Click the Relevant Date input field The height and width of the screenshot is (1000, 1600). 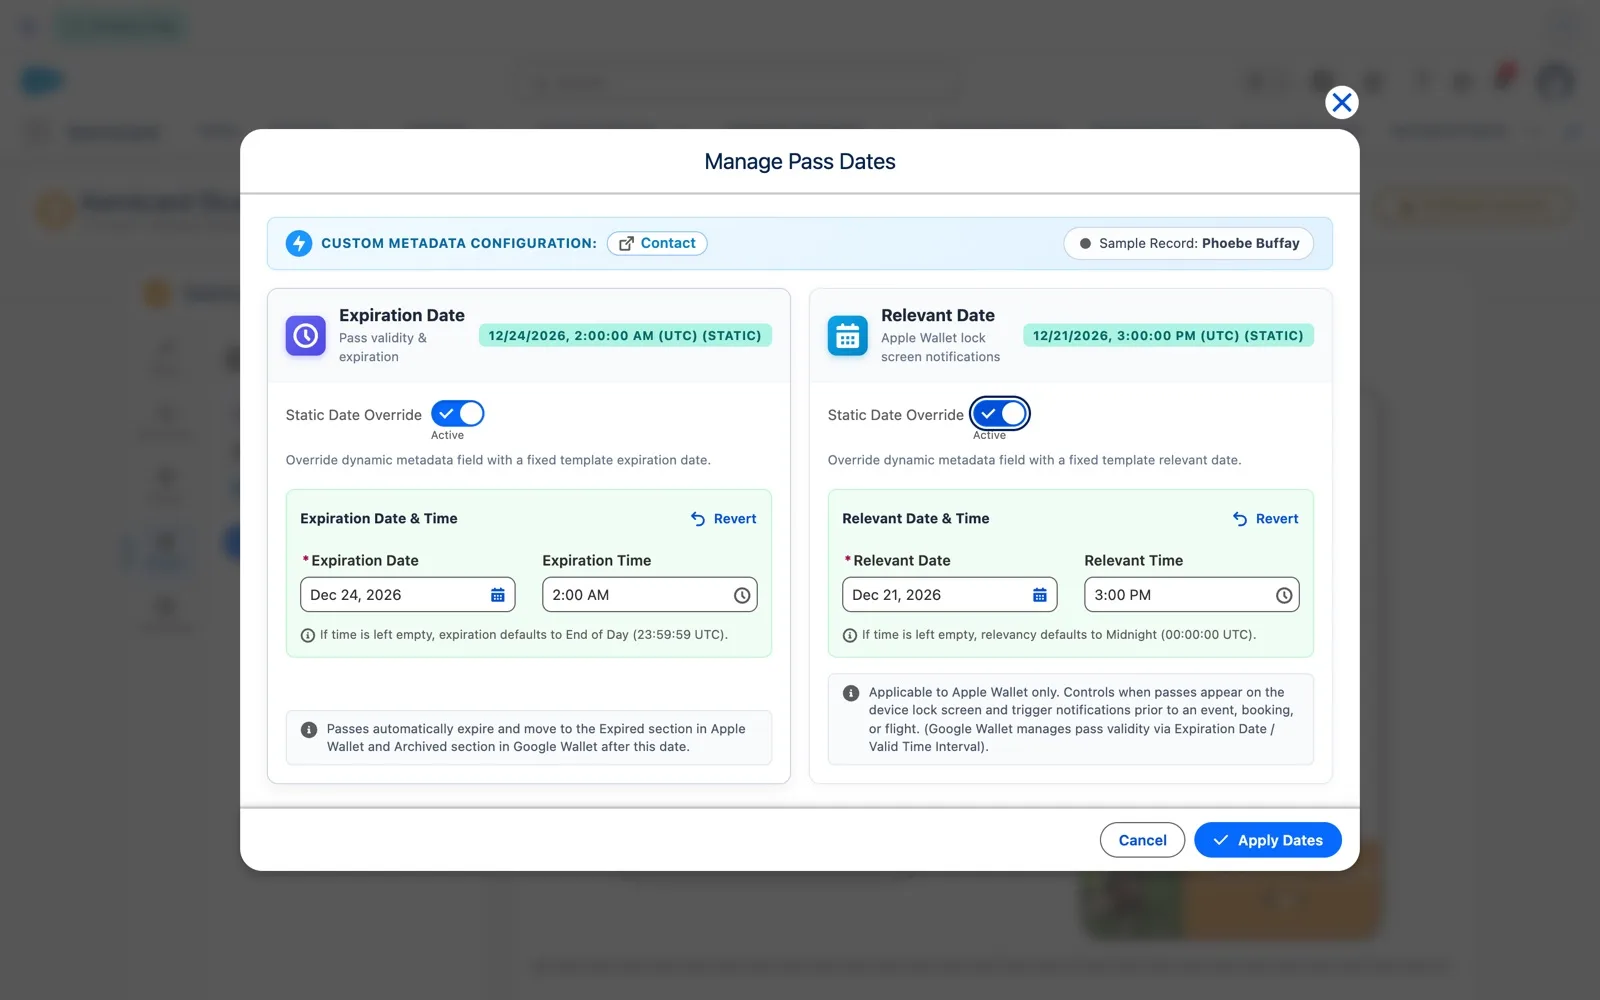point(950,595)
